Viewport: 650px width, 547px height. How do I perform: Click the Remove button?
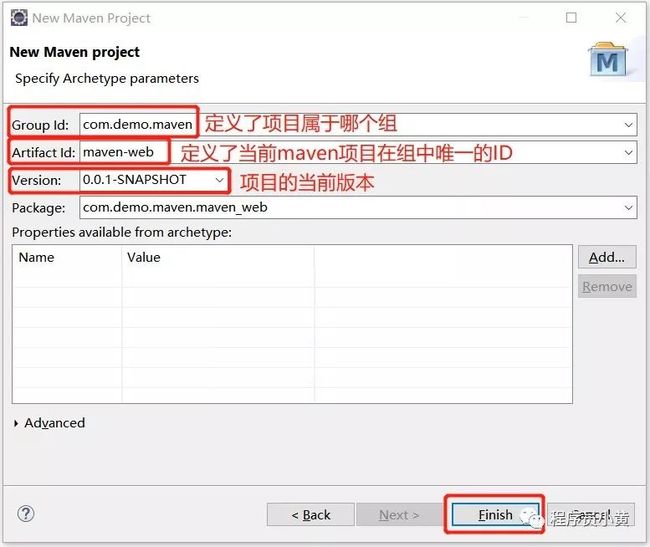[x=607, y=286]
